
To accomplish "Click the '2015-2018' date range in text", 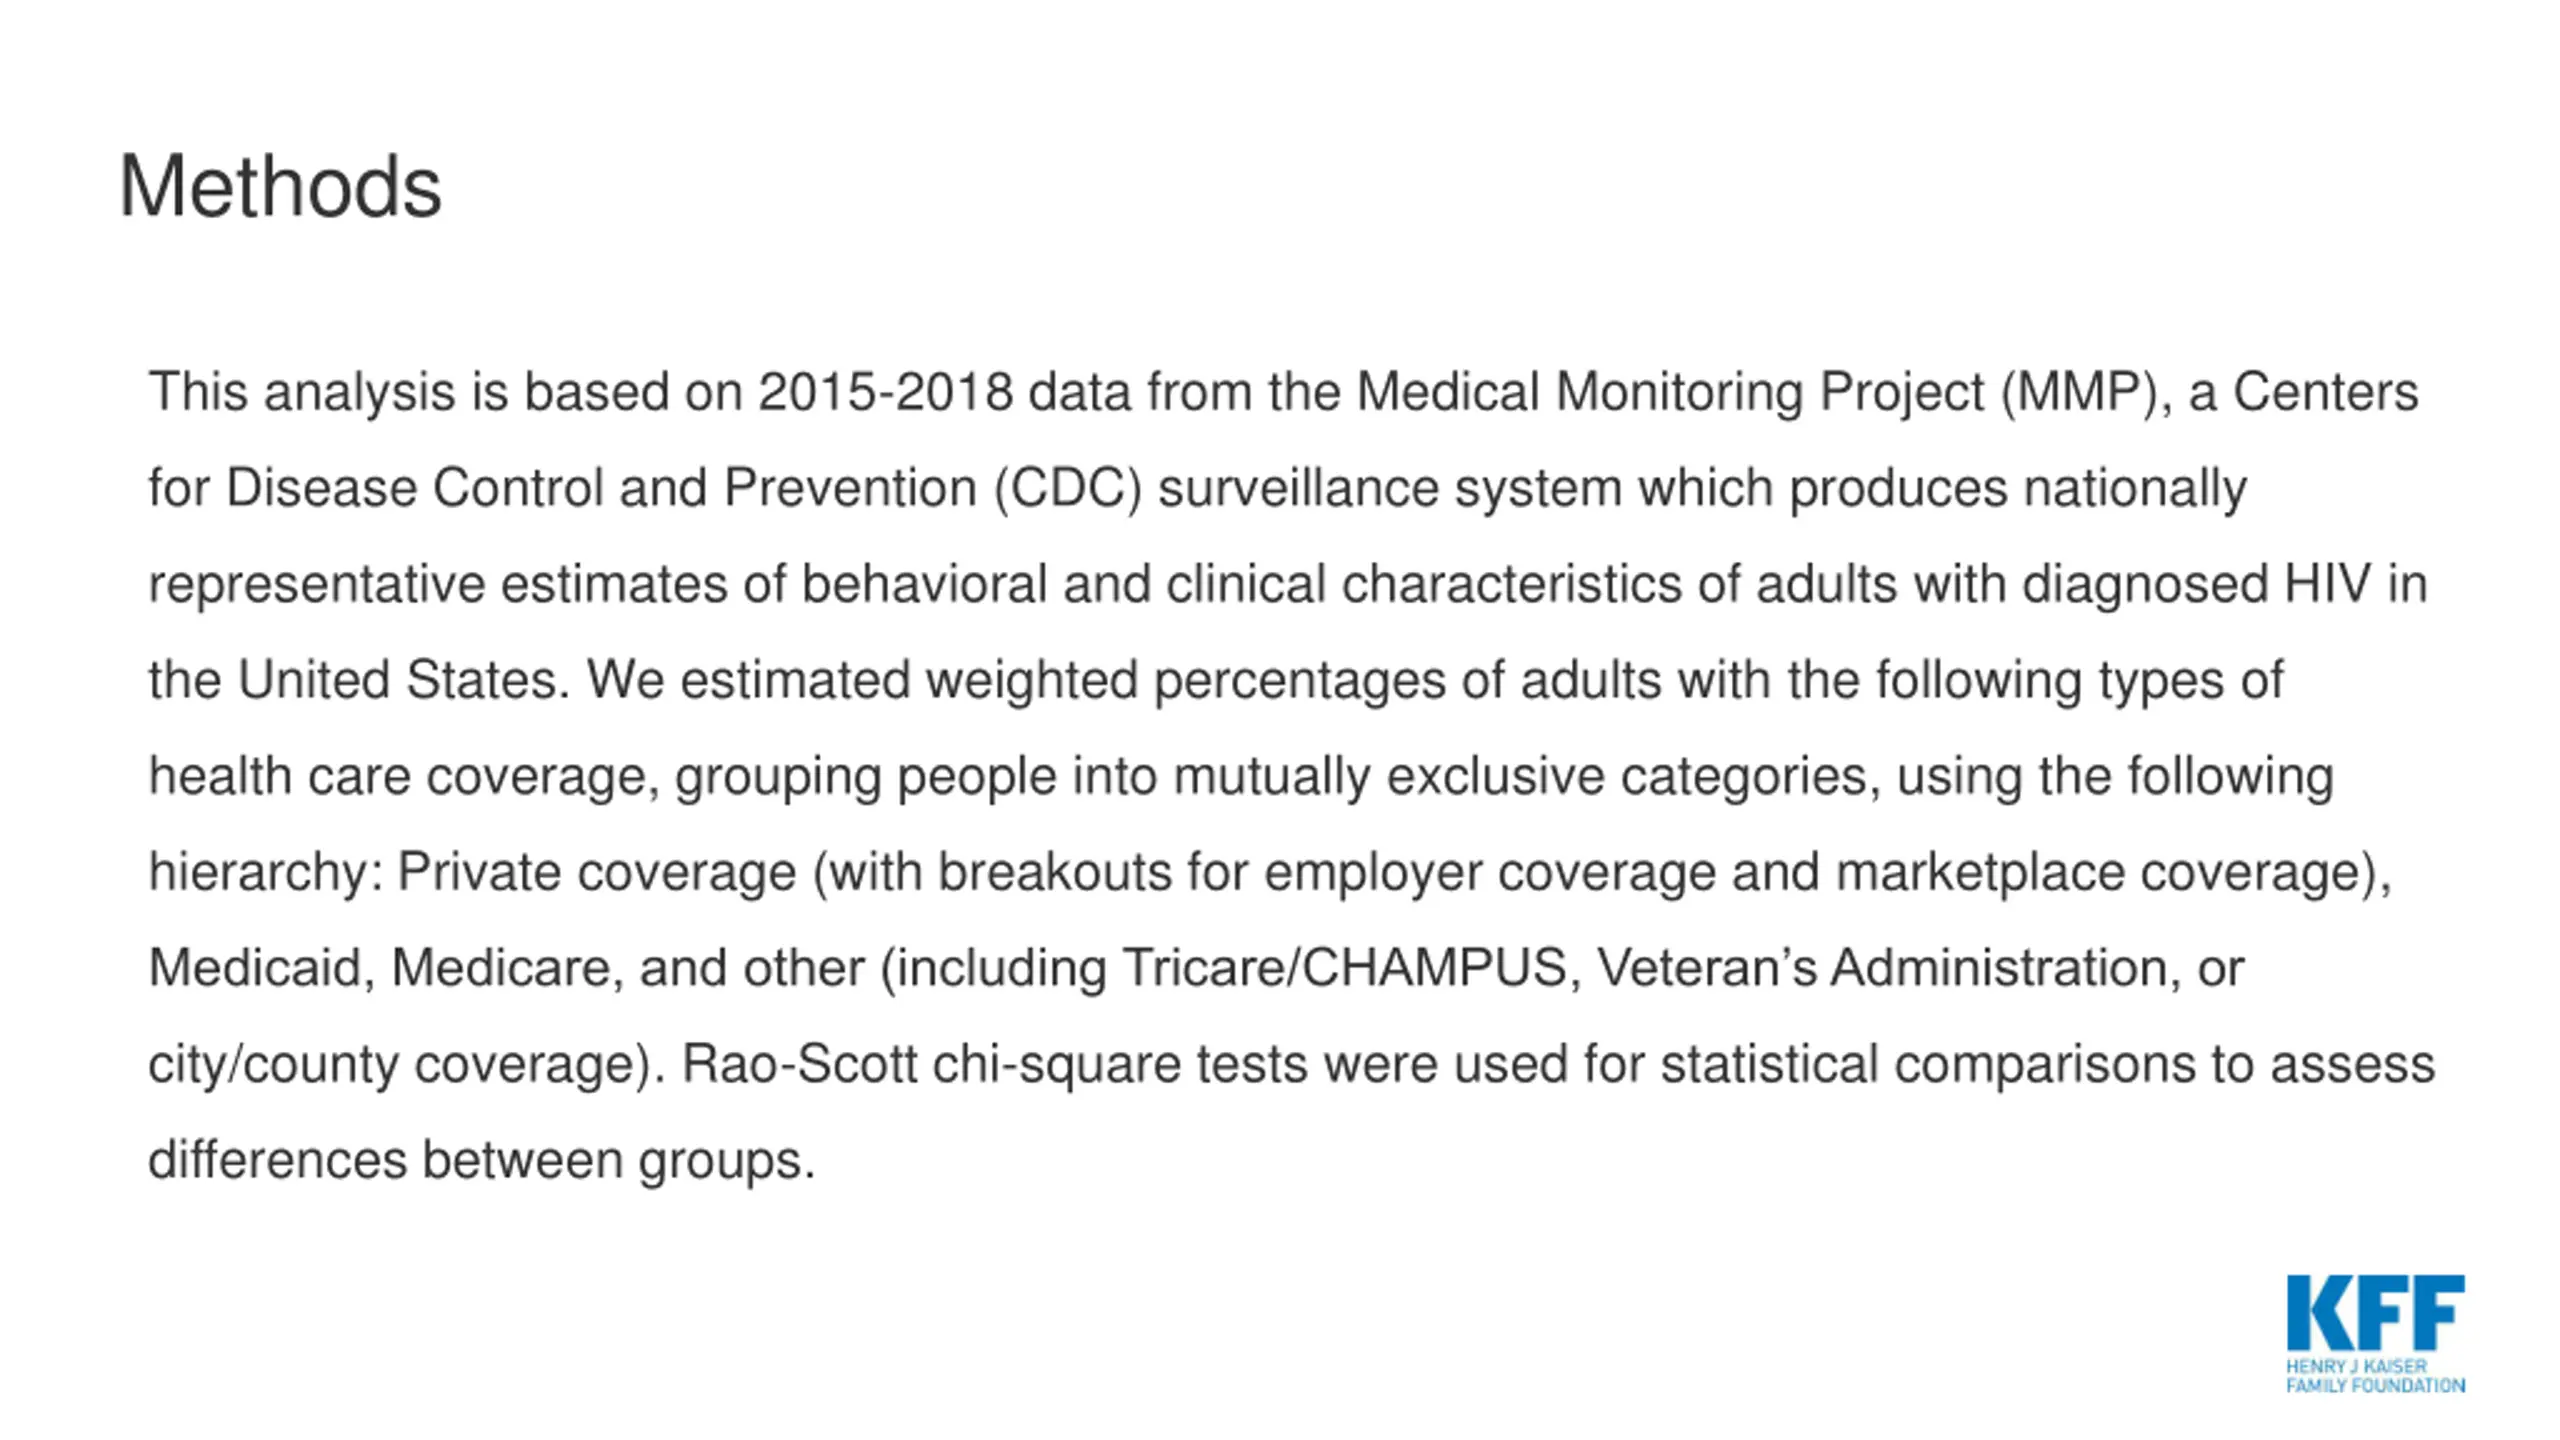I will point(885,391).
